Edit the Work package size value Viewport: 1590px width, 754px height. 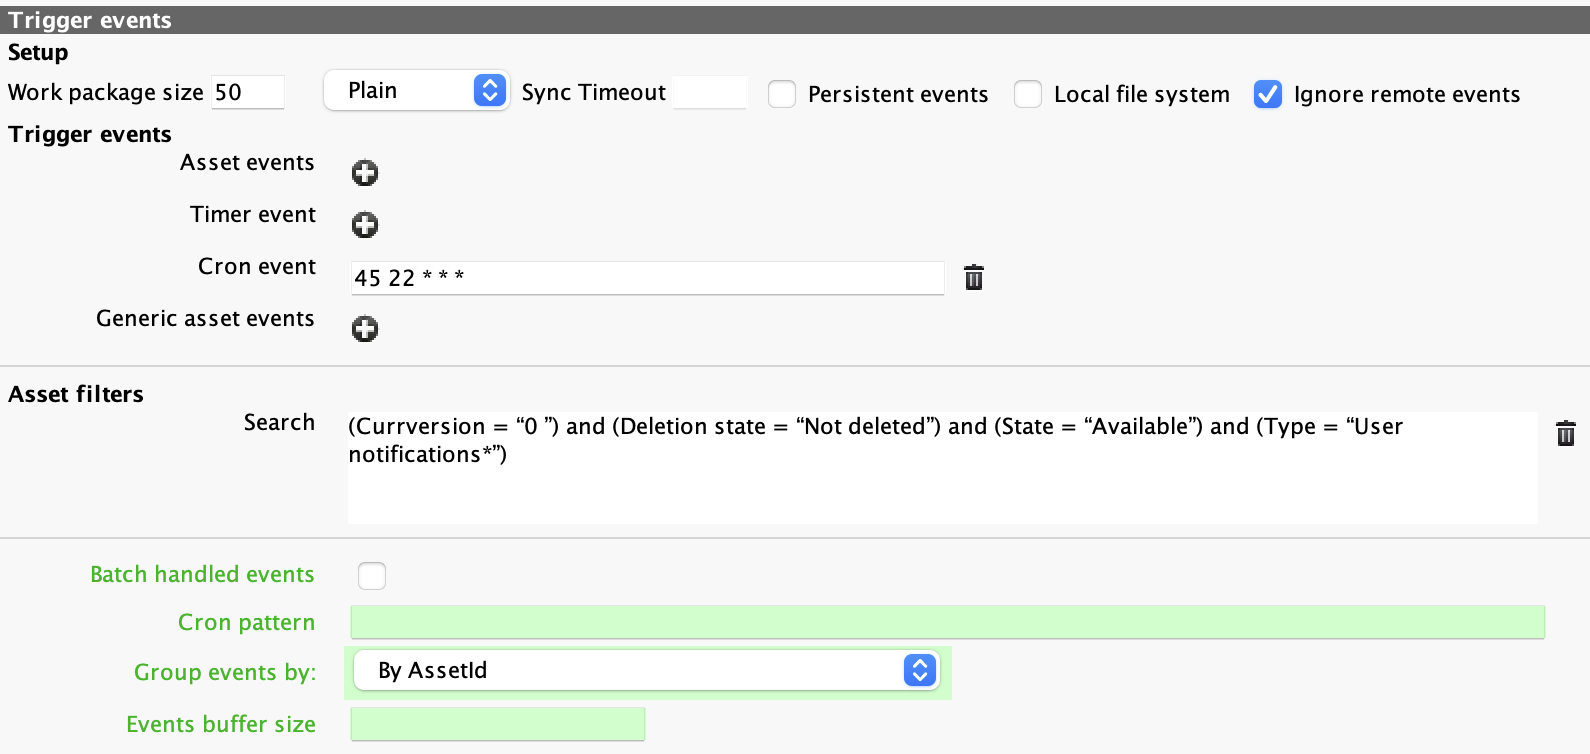247,92
